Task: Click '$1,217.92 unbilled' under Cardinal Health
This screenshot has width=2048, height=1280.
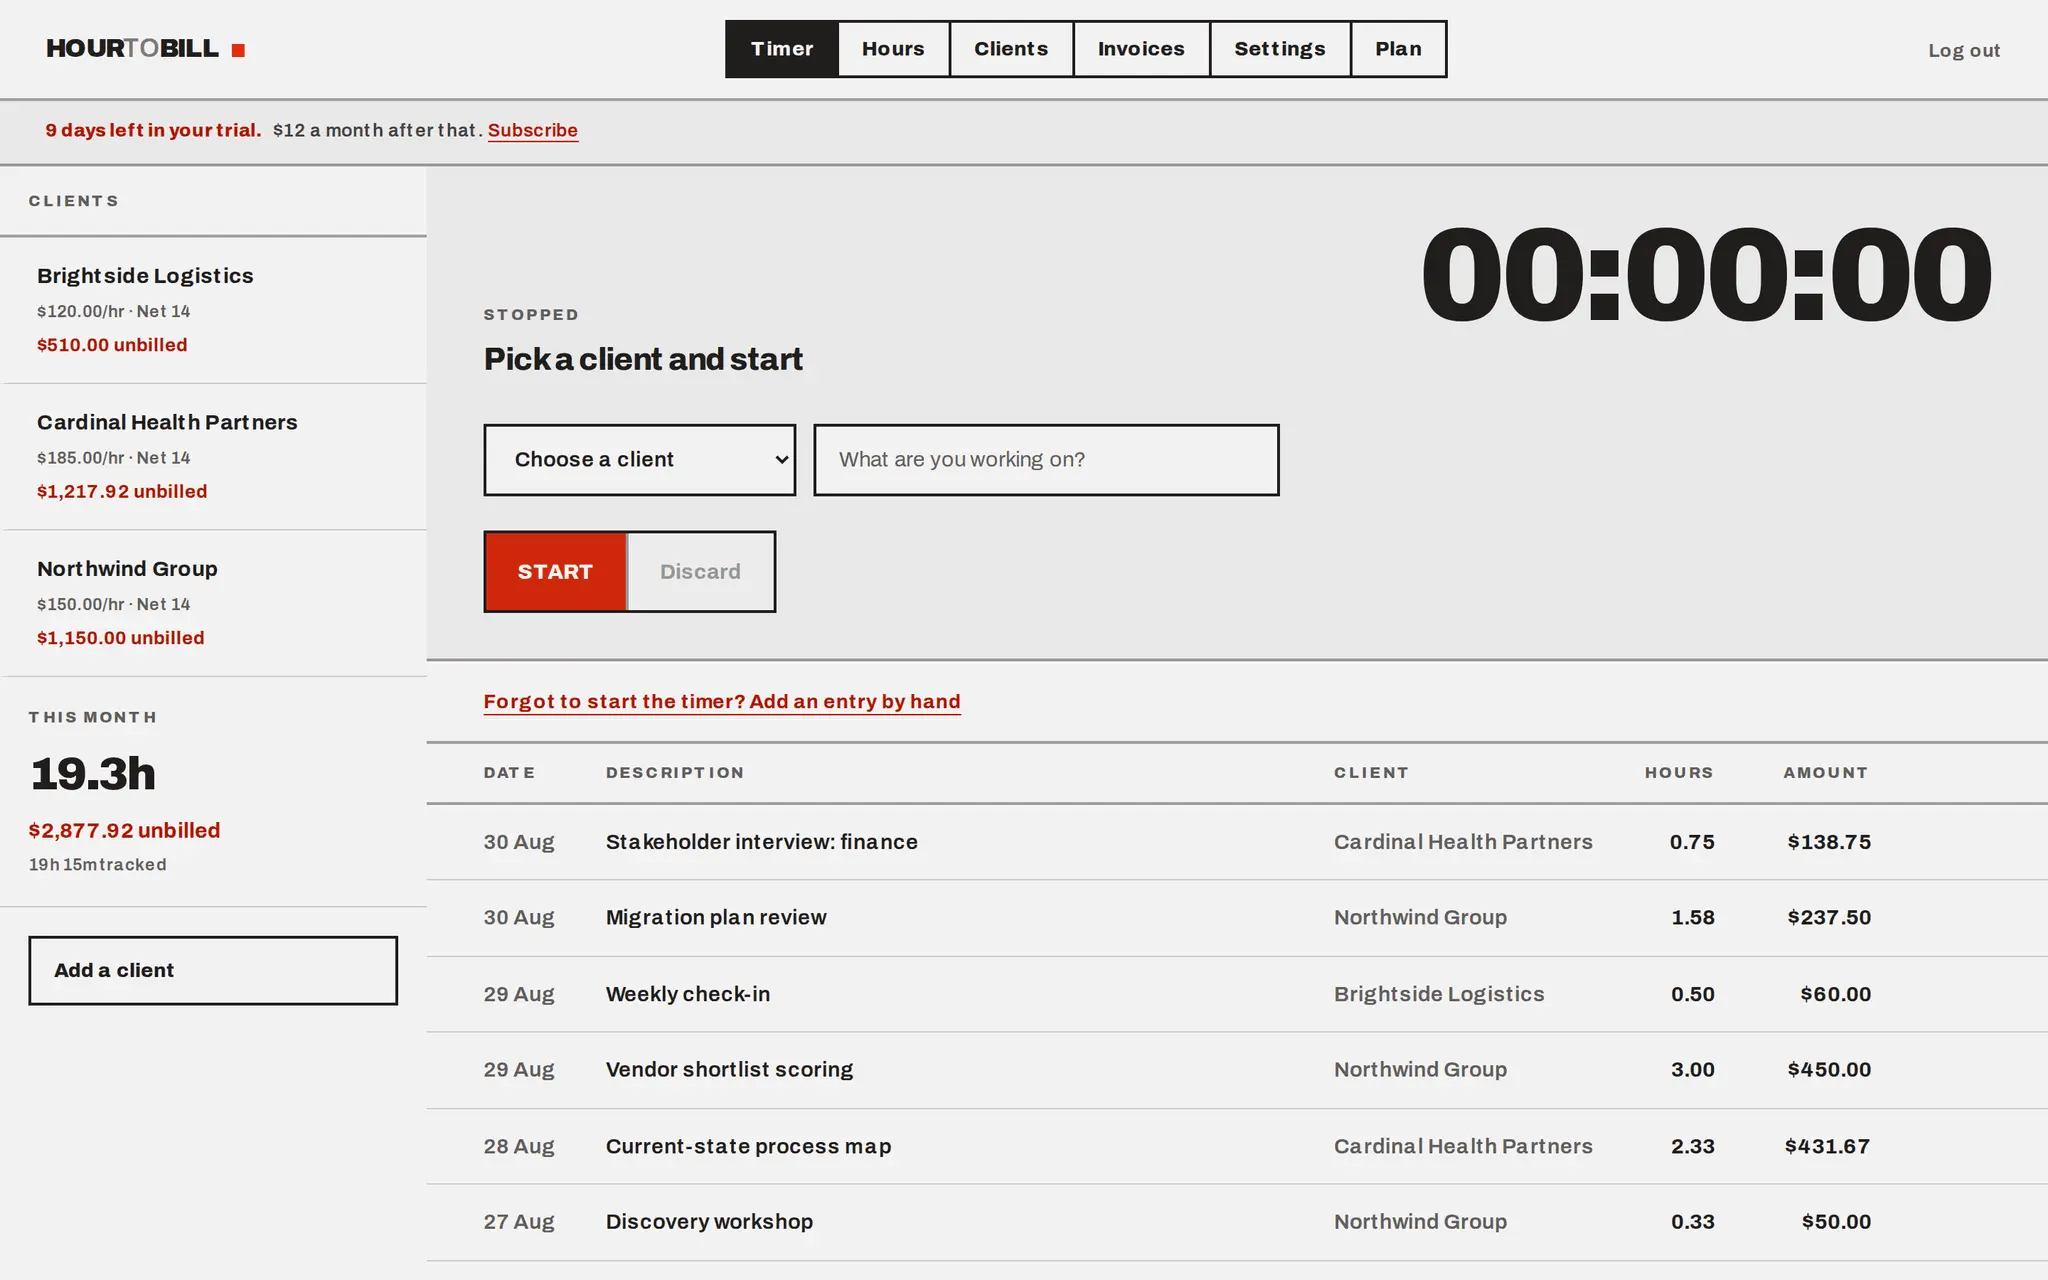Action: point(122,492)
